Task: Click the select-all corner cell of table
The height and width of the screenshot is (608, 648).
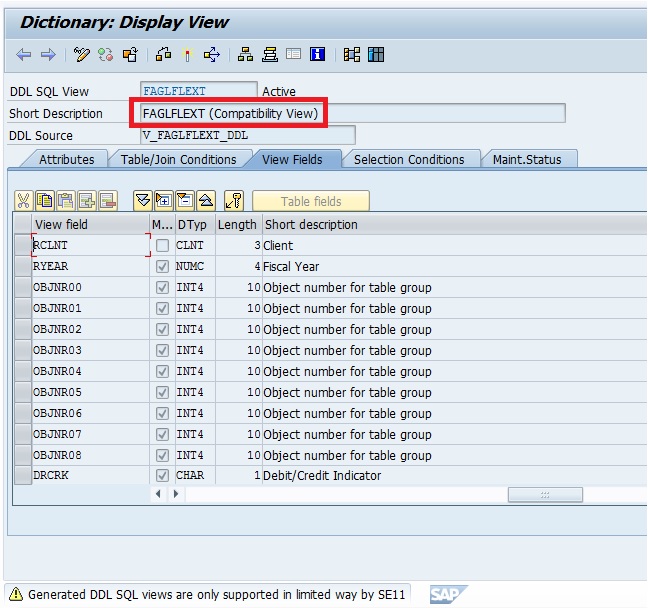Action: coord(23,224)
